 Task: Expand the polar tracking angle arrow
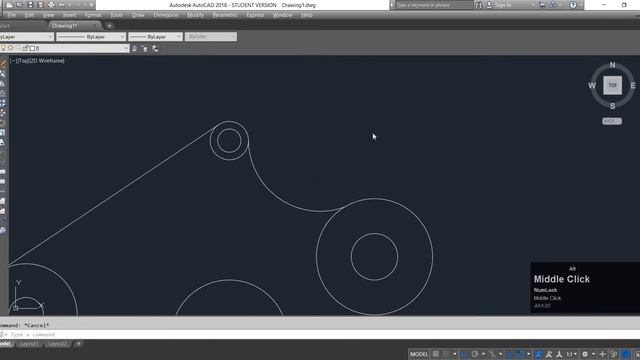[483, 354]
